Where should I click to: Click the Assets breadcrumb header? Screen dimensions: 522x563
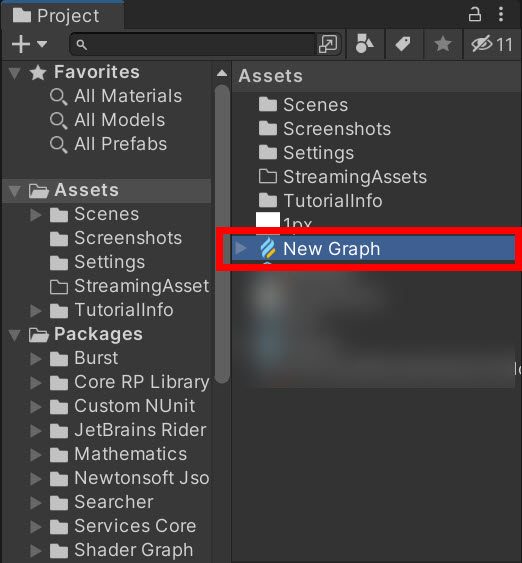pos(270,76)
